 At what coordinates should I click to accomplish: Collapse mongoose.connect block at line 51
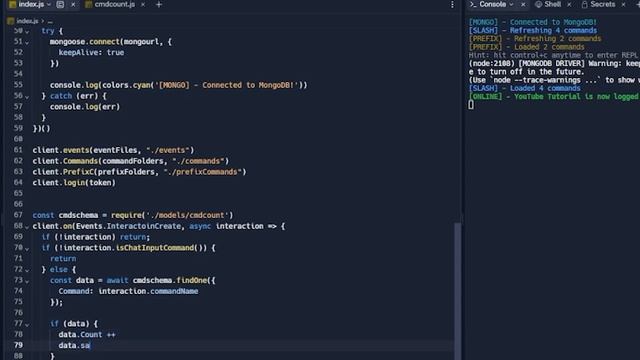27,42
